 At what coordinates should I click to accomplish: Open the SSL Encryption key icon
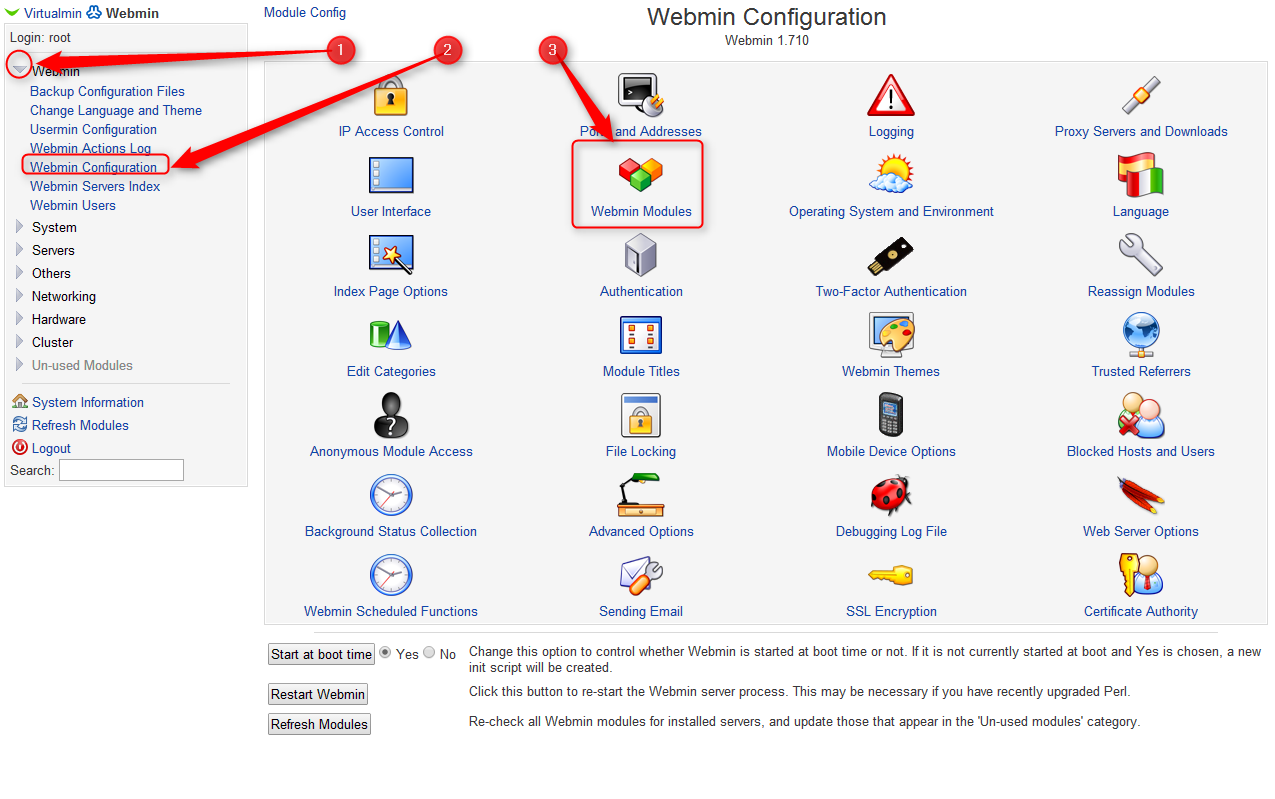(891, 575)
